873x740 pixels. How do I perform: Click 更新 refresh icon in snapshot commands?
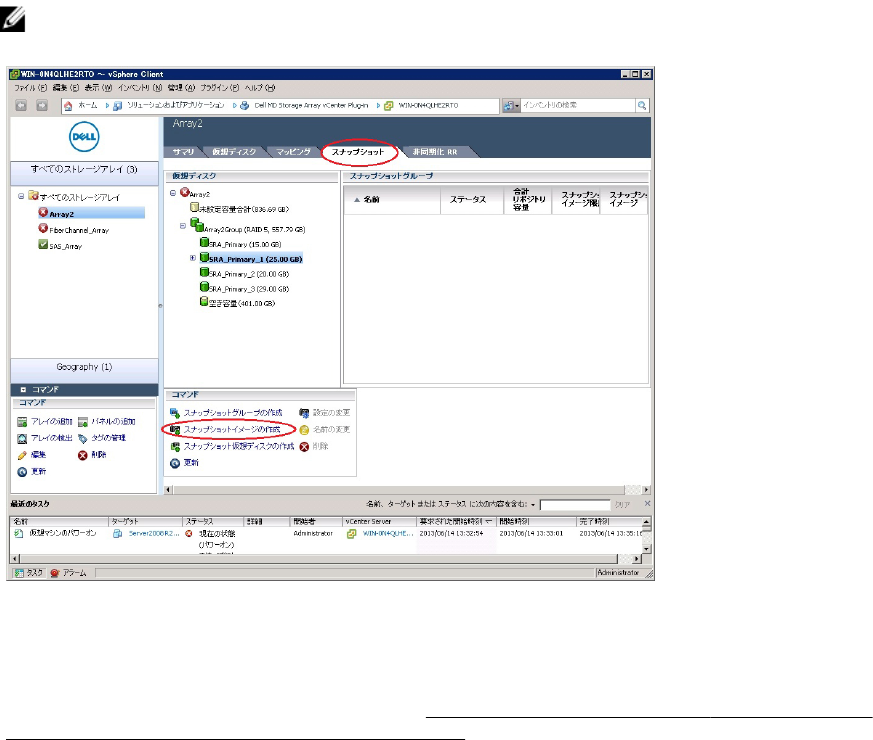pos(175,463)
